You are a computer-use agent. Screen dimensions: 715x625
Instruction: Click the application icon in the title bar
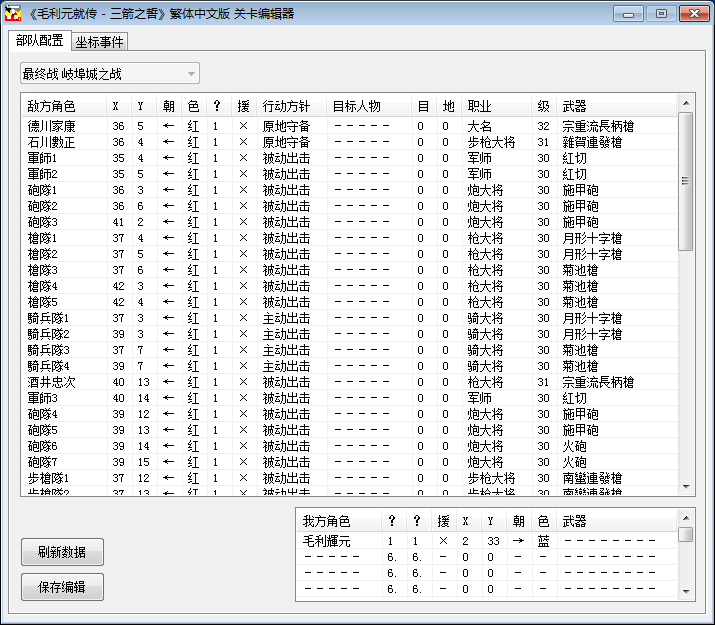click(x=13, y=14)
